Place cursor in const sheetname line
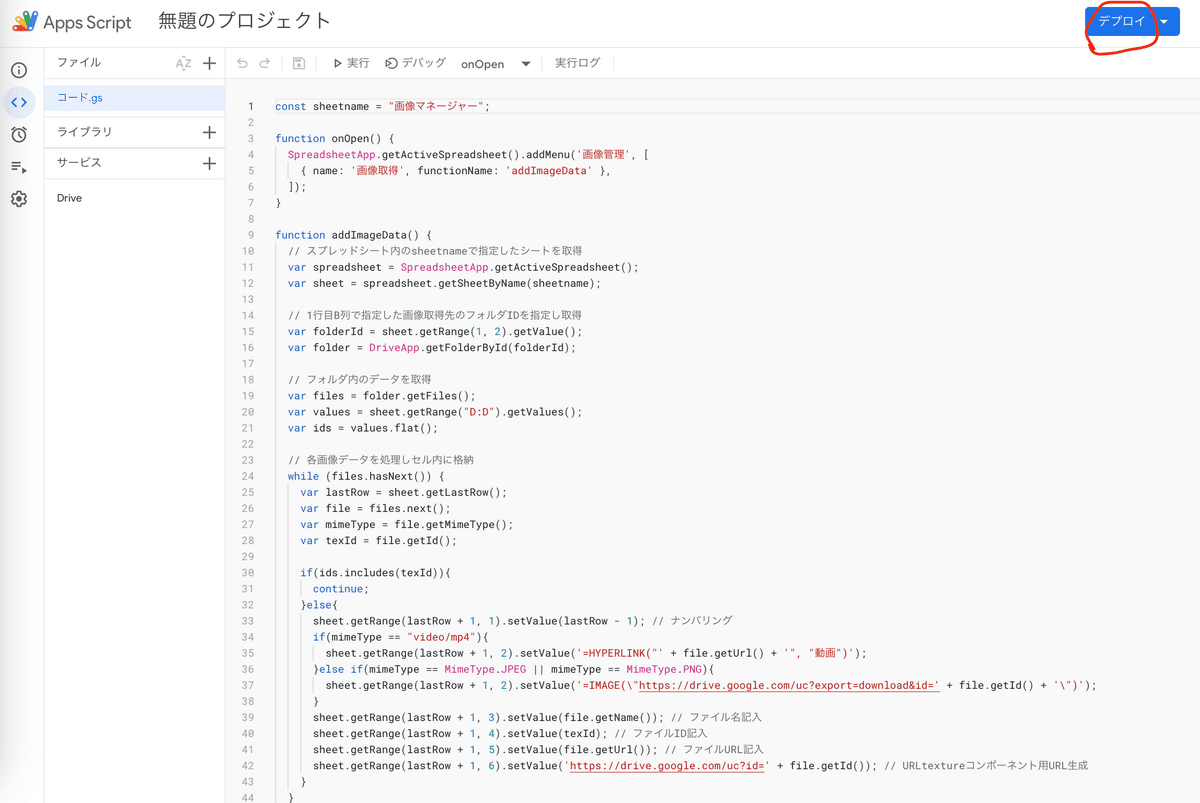This screenshot has height=803, width=1200. click(383, 106)
